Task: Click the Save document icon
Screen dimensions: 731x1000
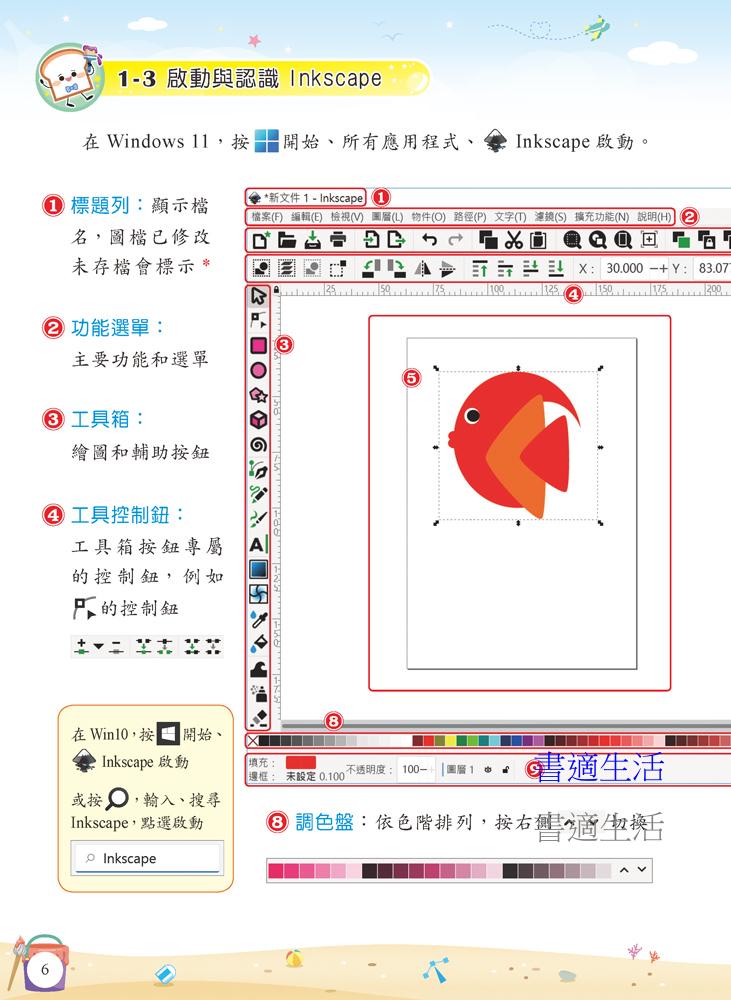Action: pos(313,240)
